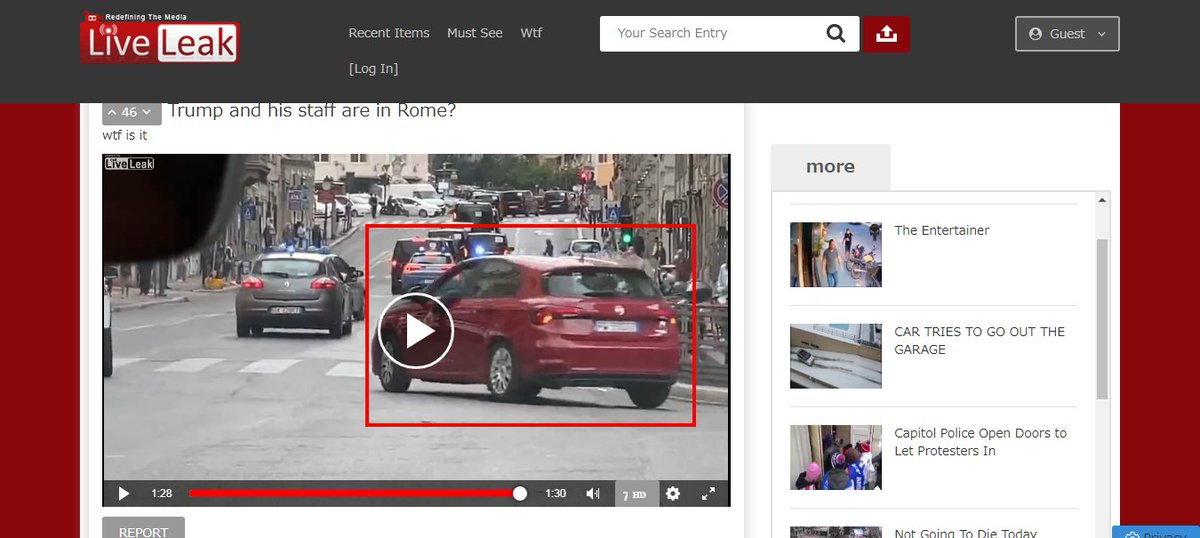
Task: Click Not Going To Die Today link
Action: click(966, 533)
